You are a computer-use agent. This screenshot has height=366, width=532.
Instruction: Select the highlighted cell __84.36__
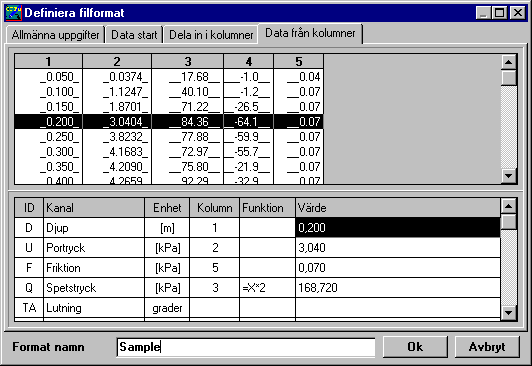[188, 121]
